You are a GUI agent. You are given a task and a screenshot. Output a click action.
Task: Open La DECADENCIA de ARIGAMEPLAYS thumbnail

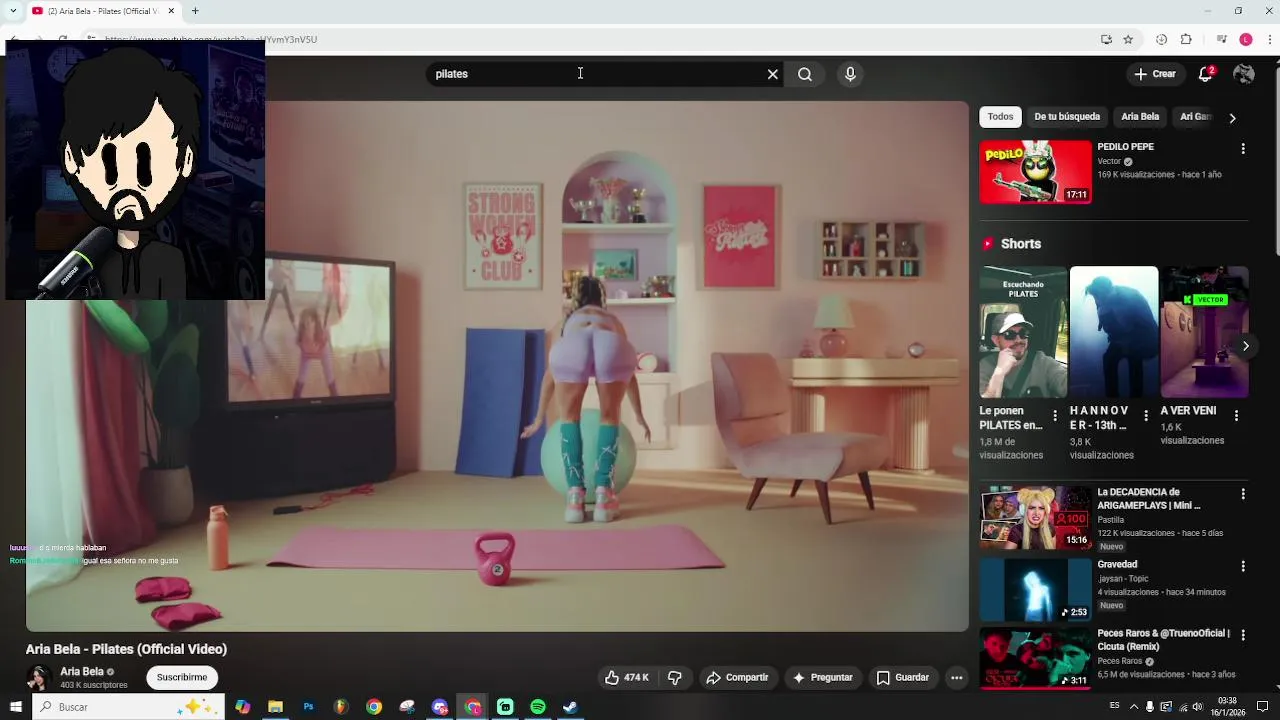point(1036,518)
